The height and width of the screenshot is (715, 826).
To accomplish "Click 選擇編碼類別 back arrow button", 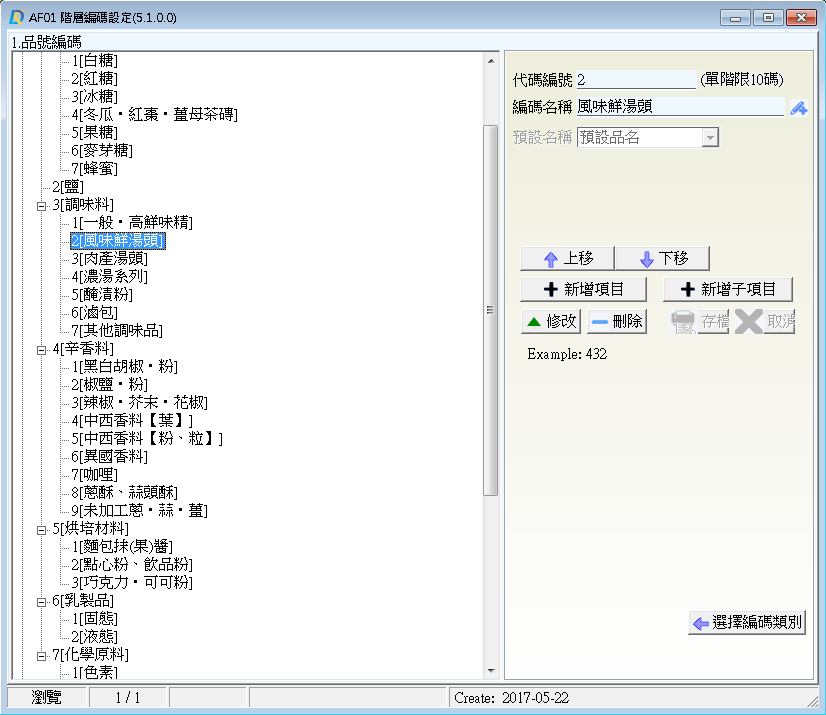I will point(747,623).
